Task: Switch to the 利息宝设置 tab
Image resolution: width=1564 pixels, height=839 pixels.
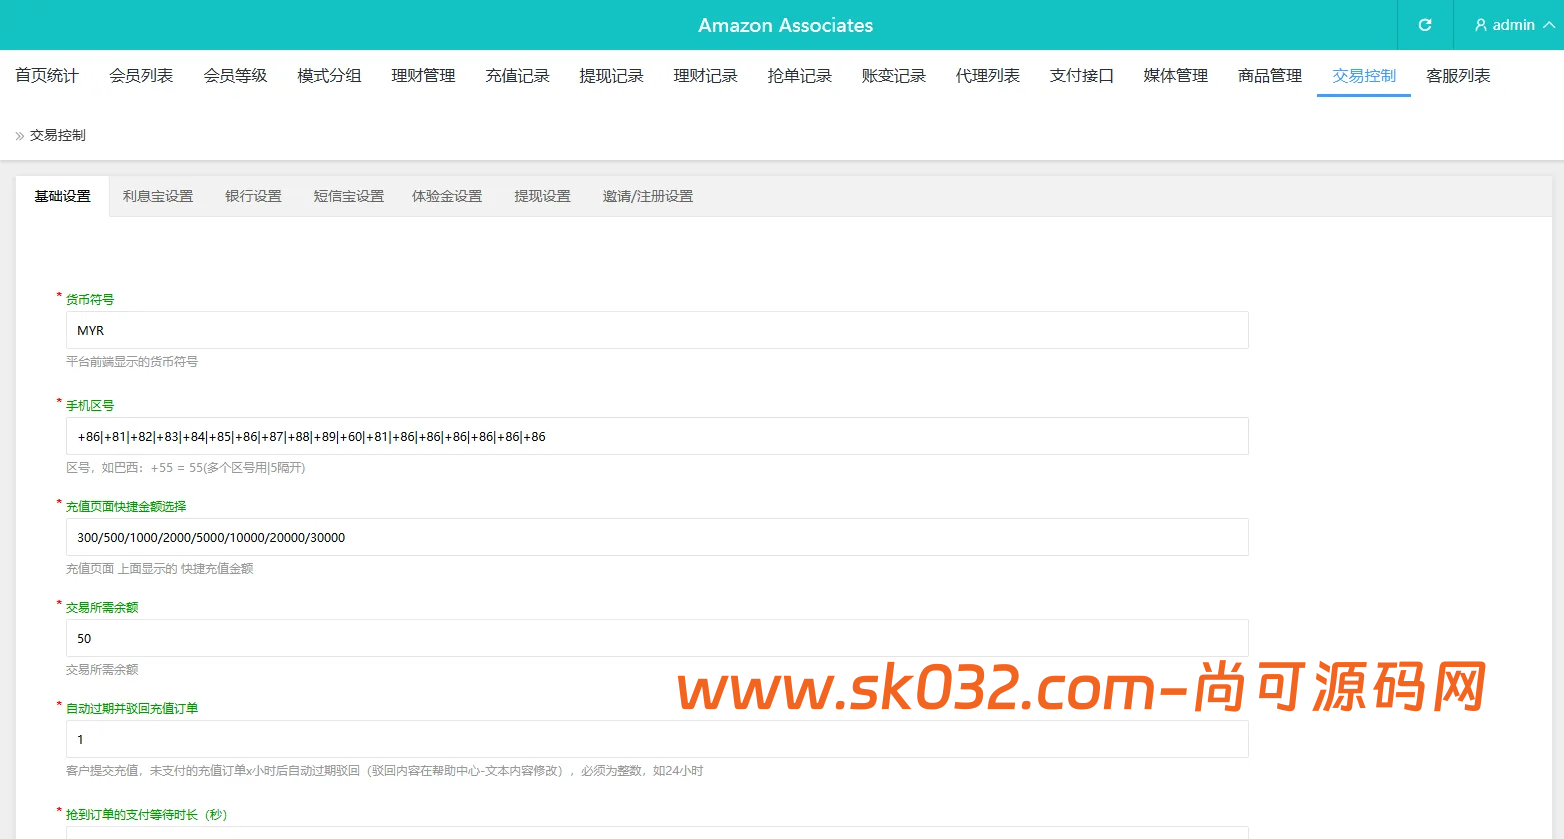Action: coord(157,196)
